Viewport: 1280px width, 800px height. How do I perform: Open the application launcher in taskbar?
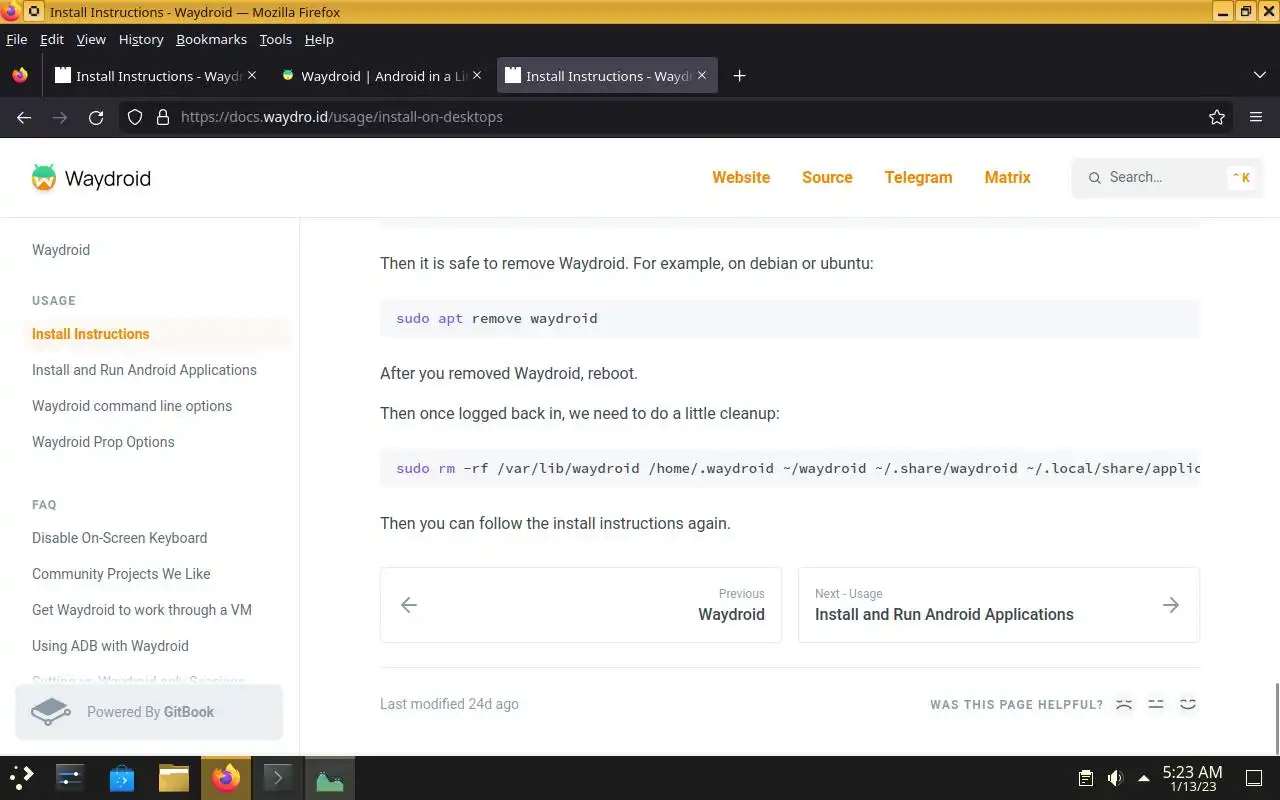point(22,777)
